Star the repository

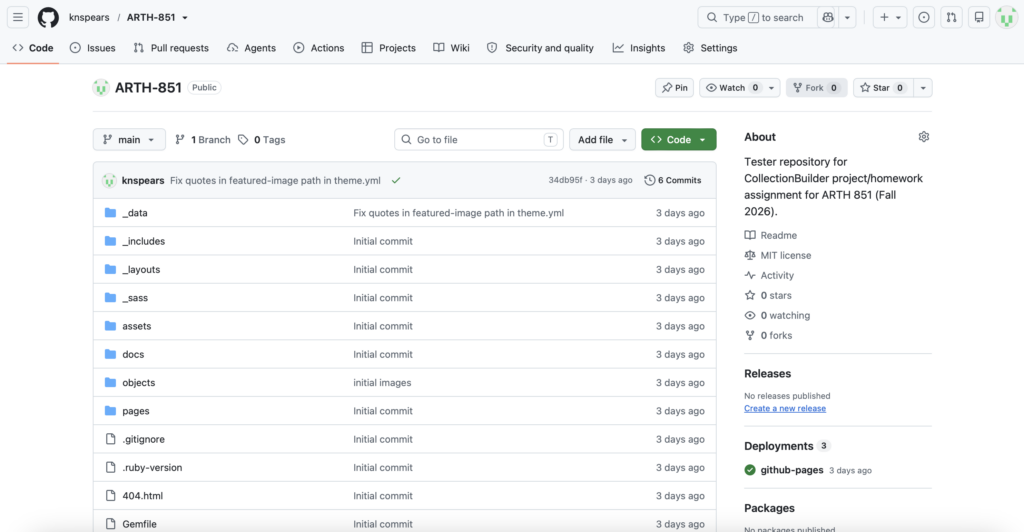[883, 87]
